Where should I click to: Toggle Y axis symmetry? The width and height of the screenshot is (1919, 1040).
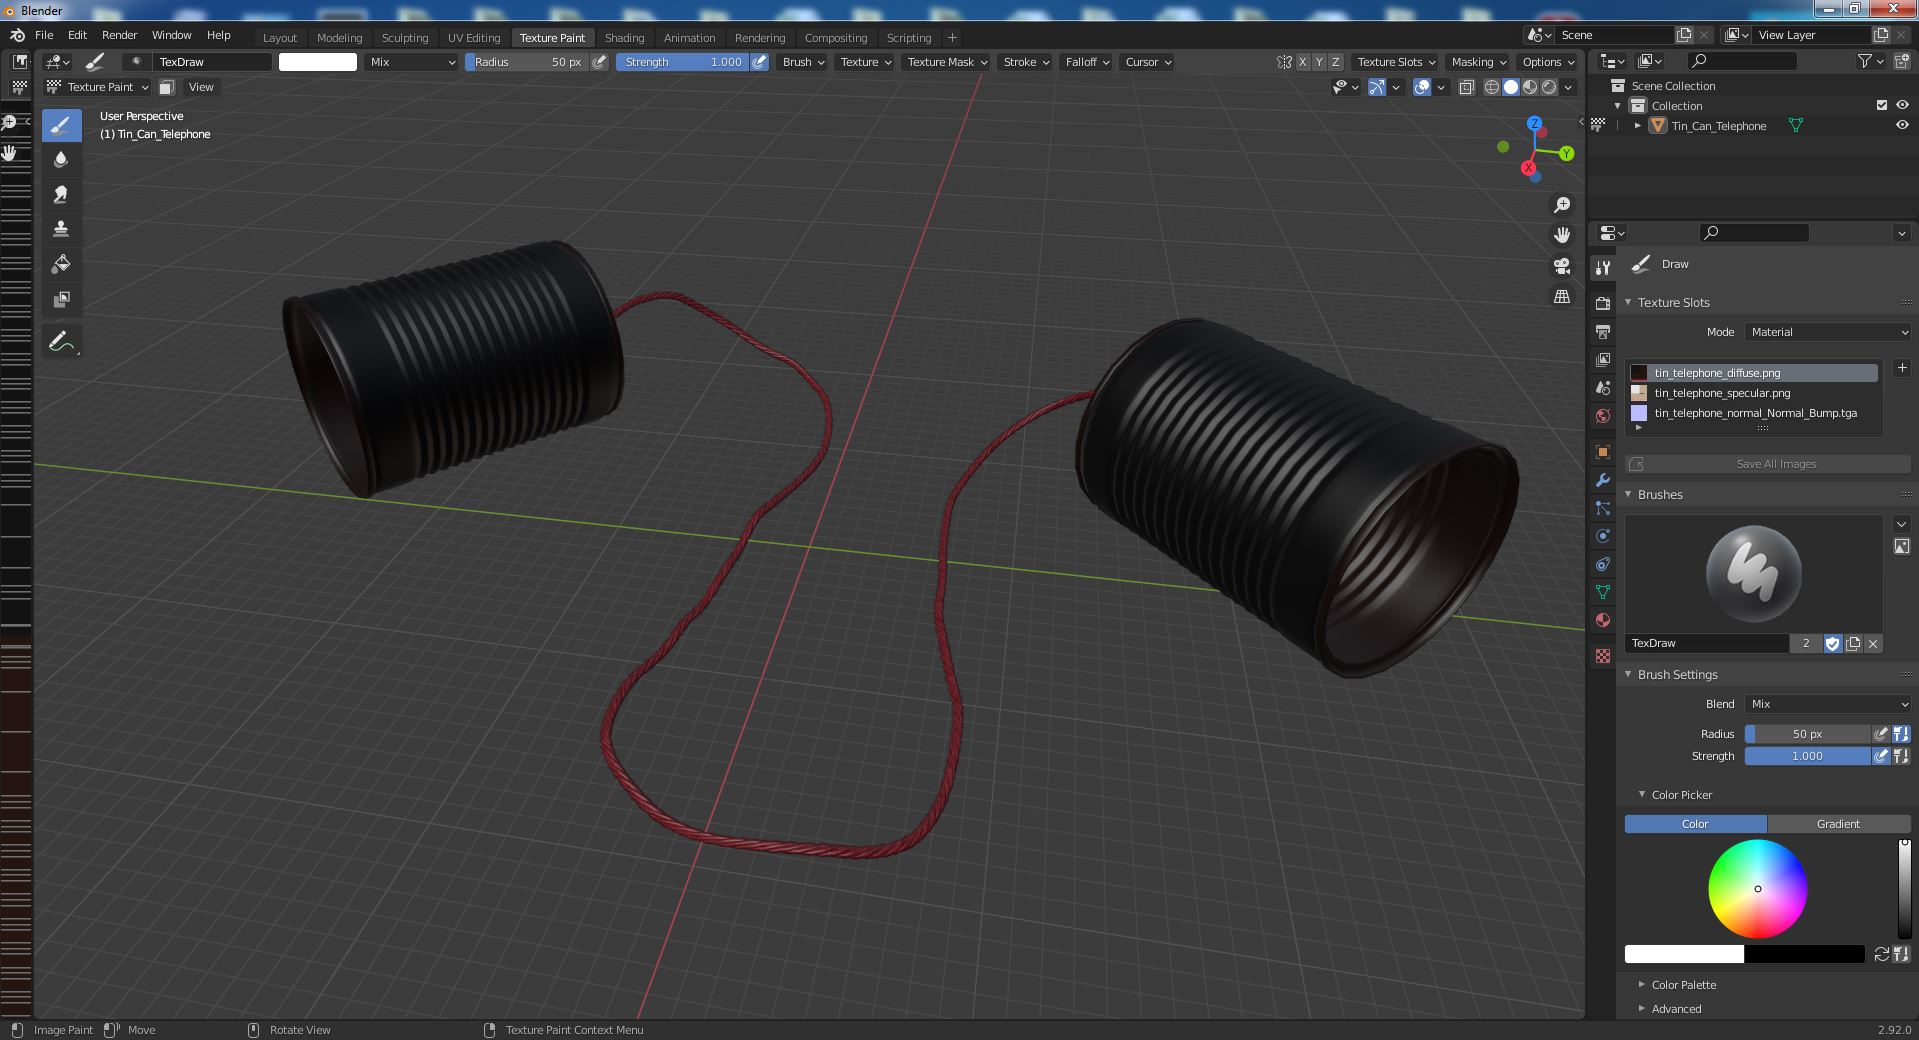point(1318,62)
